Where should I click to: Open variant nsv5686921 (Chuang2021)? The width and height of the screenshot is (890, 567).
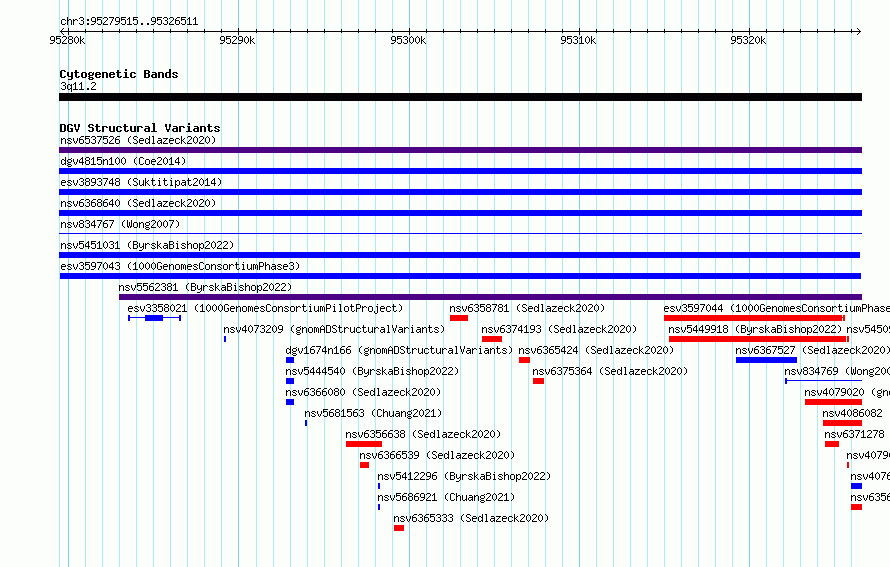coord(446,497)
